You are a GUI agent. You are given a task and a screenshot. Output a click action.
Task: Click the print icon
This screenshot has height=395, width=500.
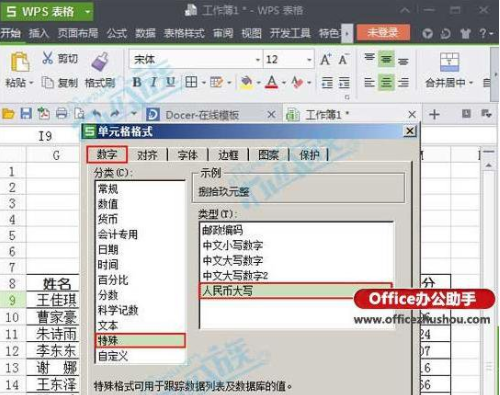point(61,114)
